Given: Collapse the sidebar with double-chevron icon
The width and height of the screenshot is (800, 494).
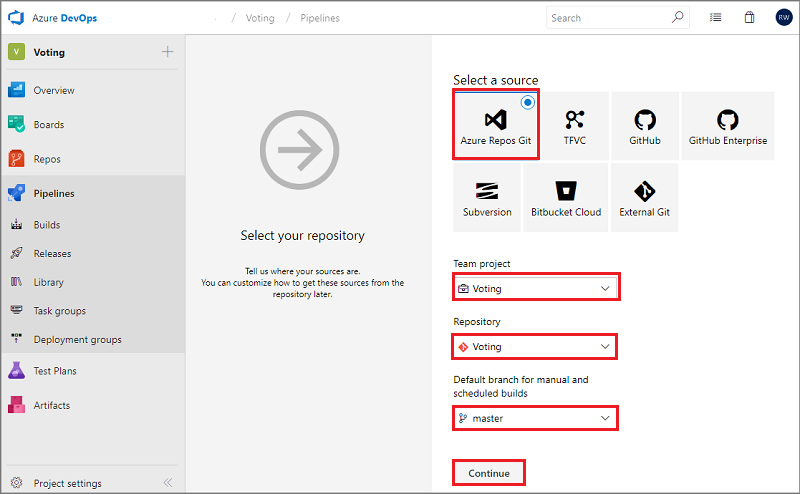Looking at the screenshot, I should [168, 482].
